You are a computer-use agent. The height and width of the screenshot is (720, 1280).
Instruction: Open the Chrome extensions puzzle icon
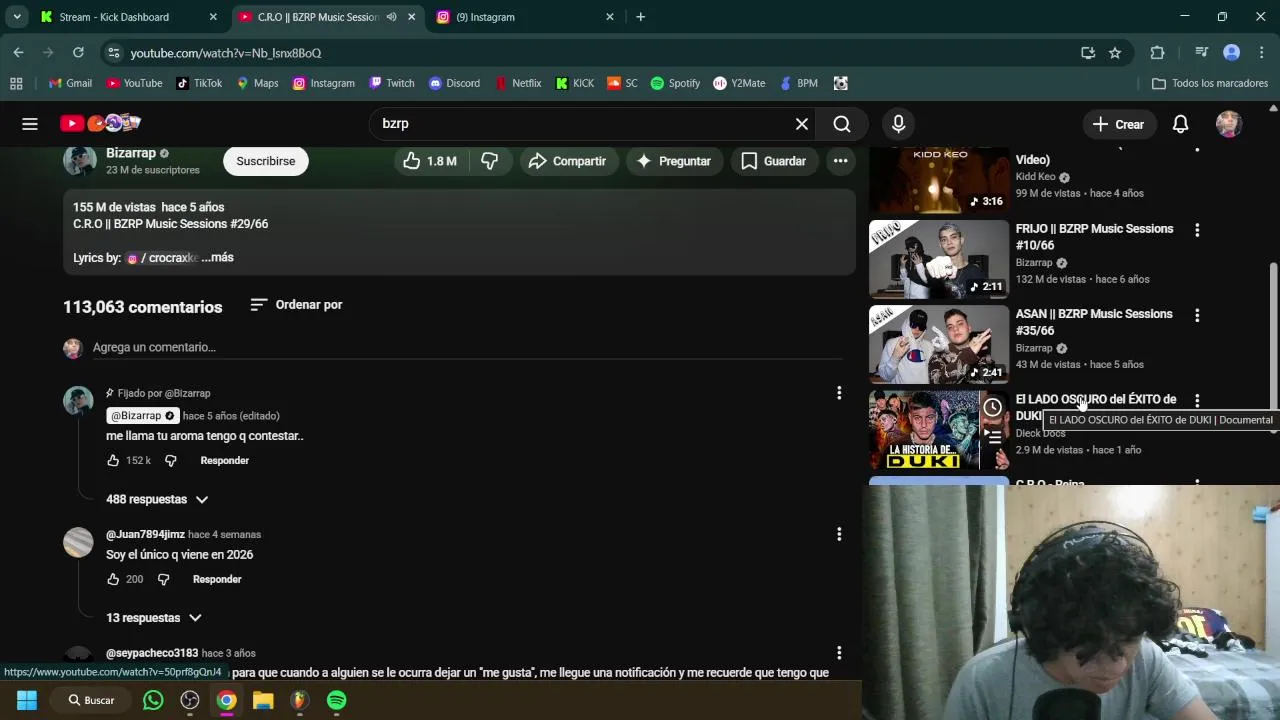point(1158,53)
